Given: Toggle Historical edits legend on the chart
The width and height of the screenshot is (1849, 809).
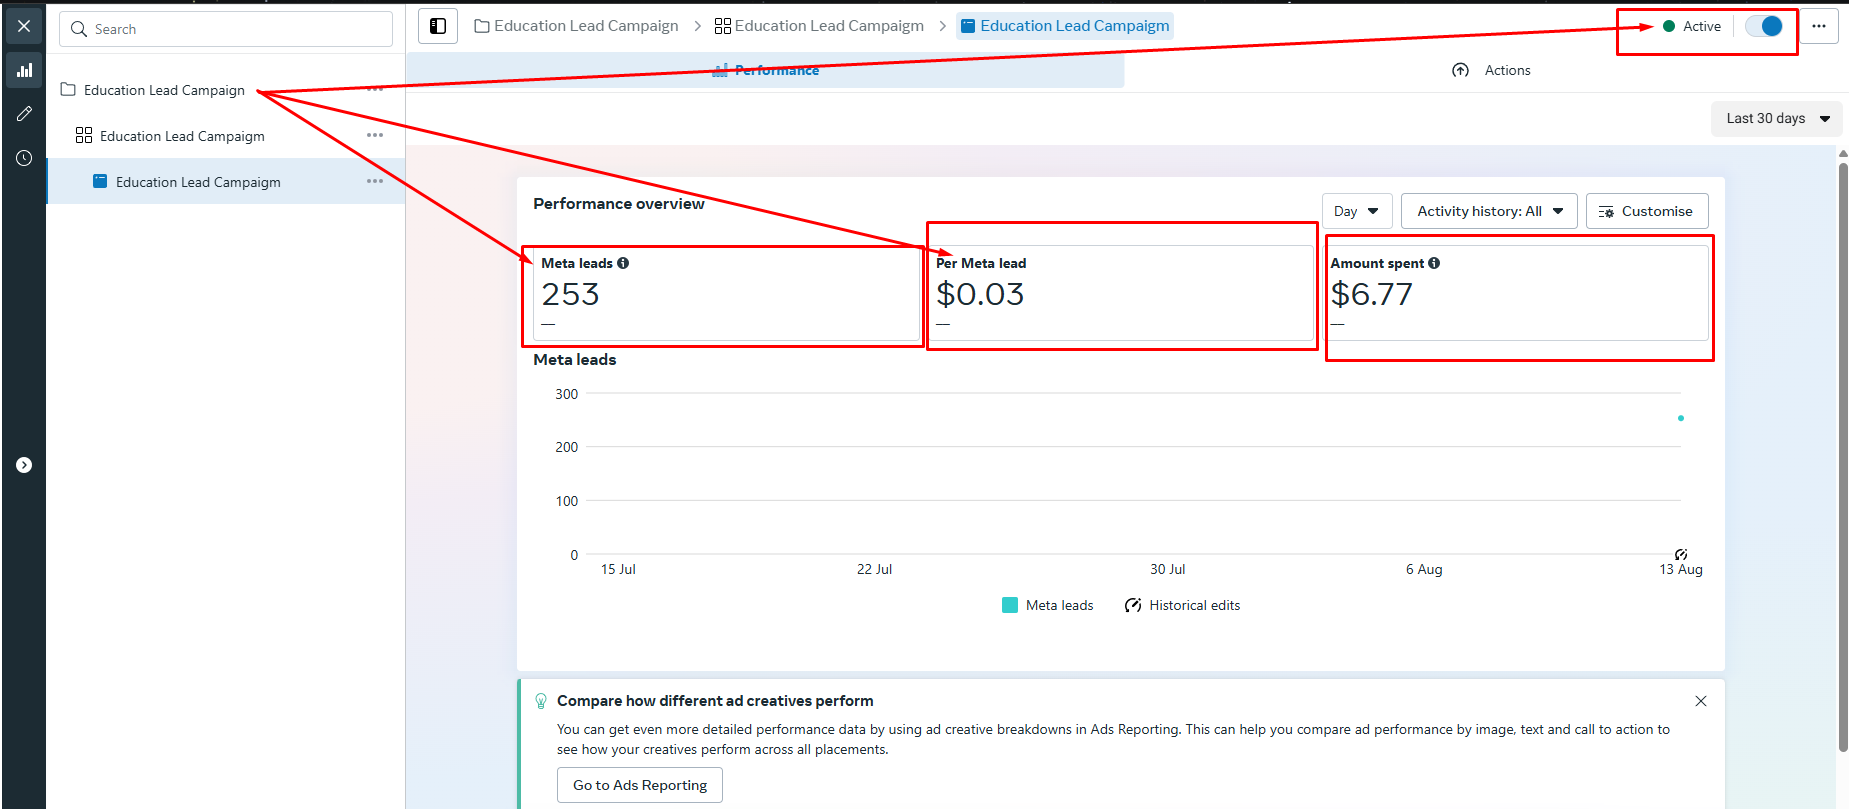Looking at the screenshot, I should [x=1182, y=605].
